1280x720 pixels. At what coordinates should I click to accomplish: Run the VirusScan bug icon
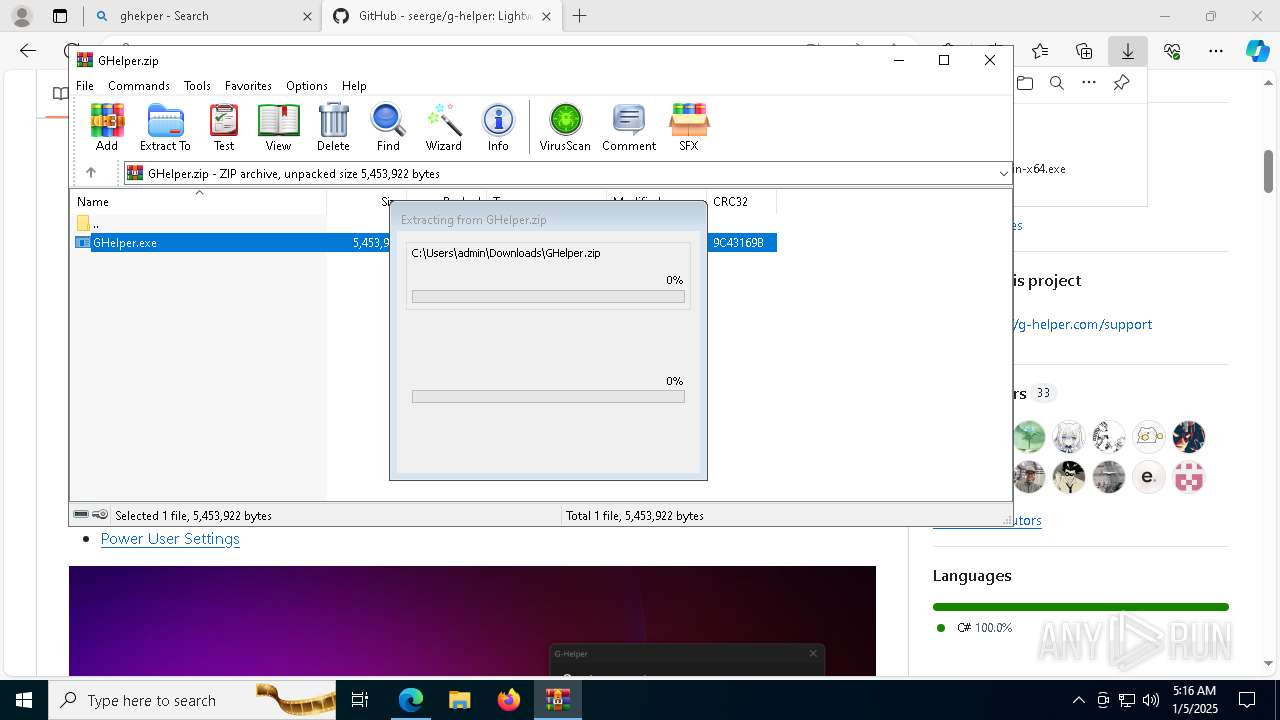click(565, 127)
